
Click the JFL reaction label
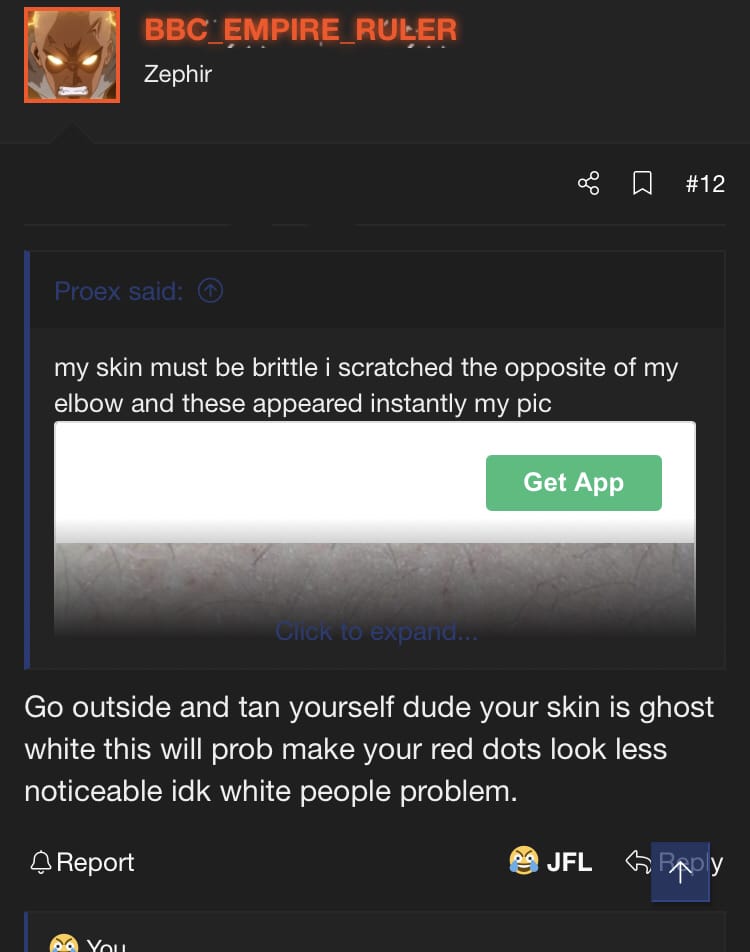(569, 862)
